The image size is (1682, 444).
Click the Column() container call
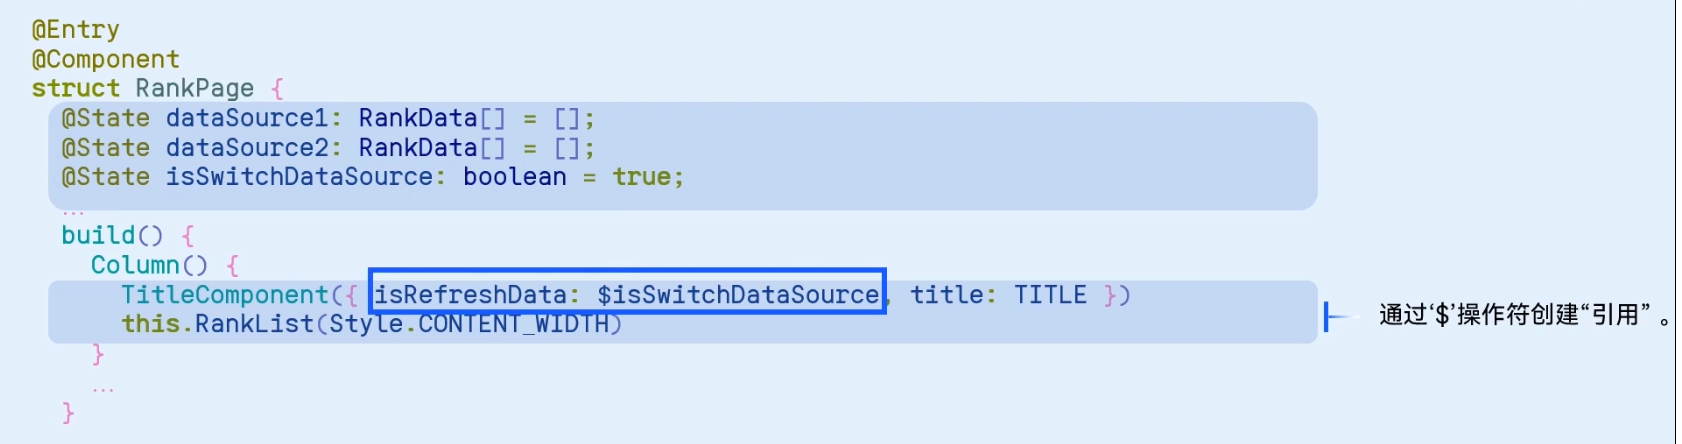[x=149, y=265]
